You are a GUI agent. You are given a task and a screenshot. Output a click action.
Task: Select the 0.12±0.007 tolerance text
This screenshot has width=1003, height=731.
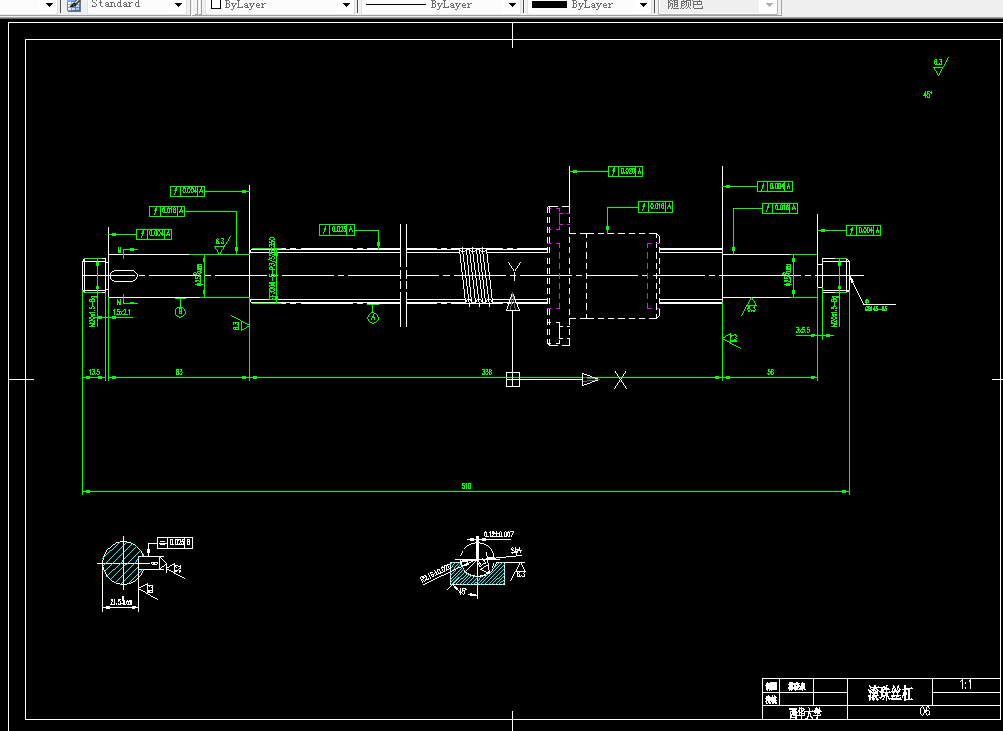(x=499, y=534)
